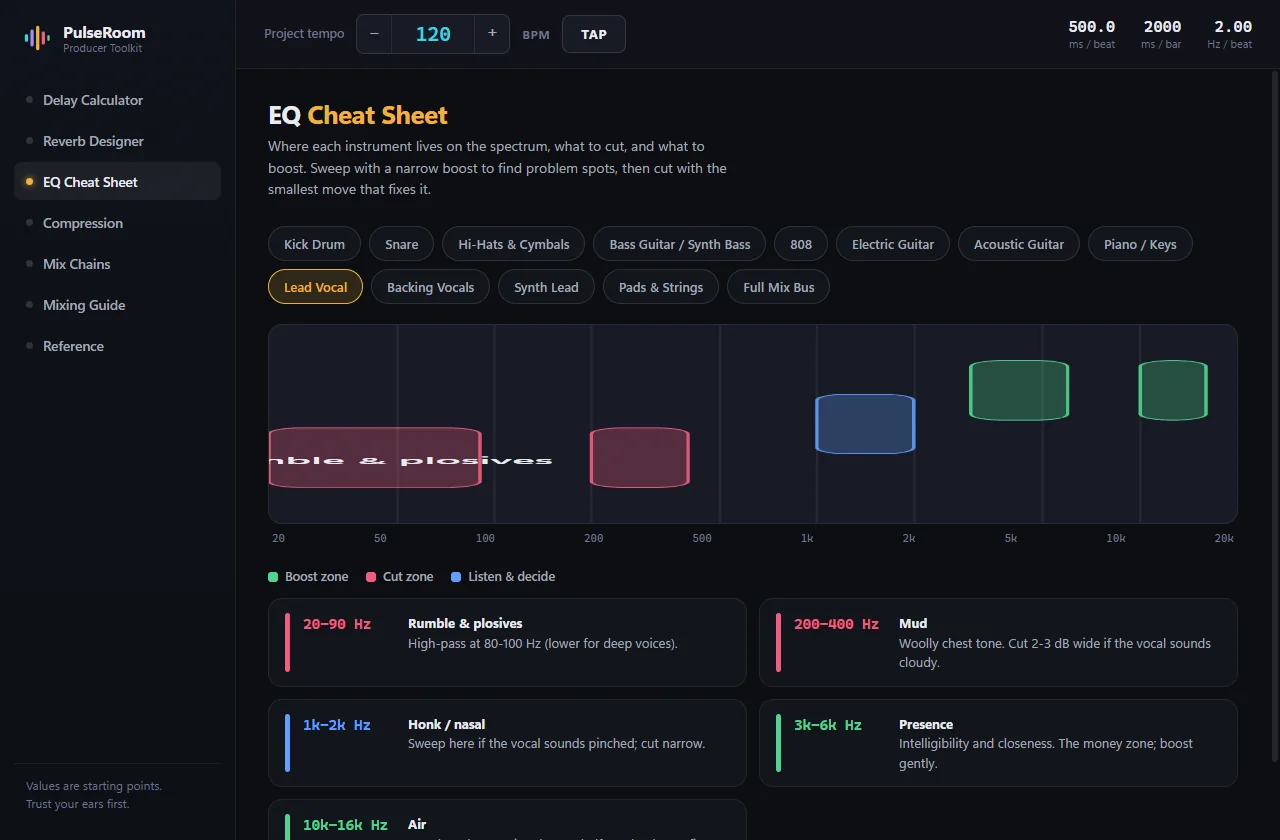Click the 1k frequency axis label
1280x840 pixels.
click(x=807, y=538)
